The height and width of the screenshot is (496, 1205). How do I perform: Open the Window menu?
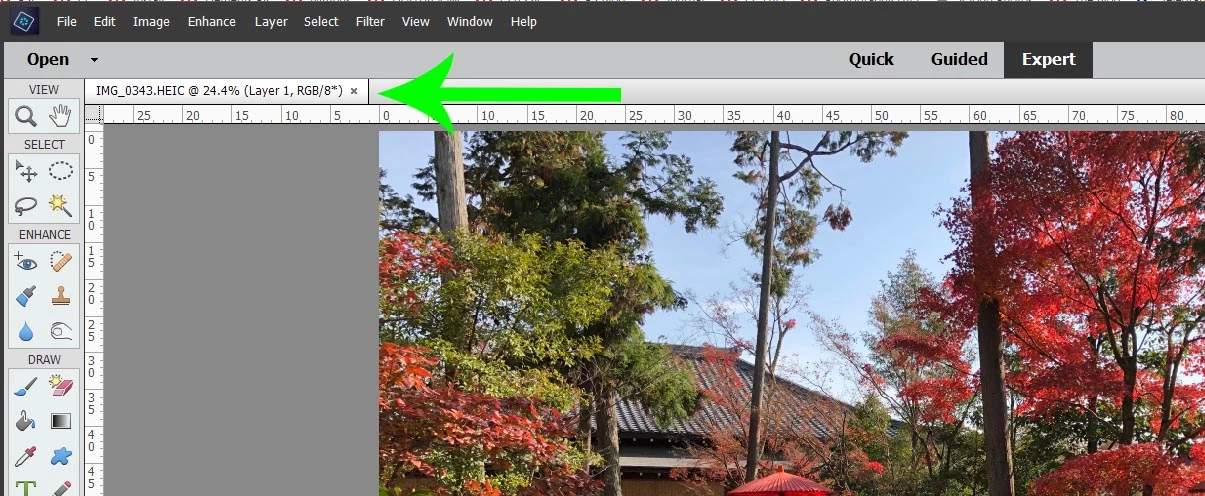click(470, 21)
